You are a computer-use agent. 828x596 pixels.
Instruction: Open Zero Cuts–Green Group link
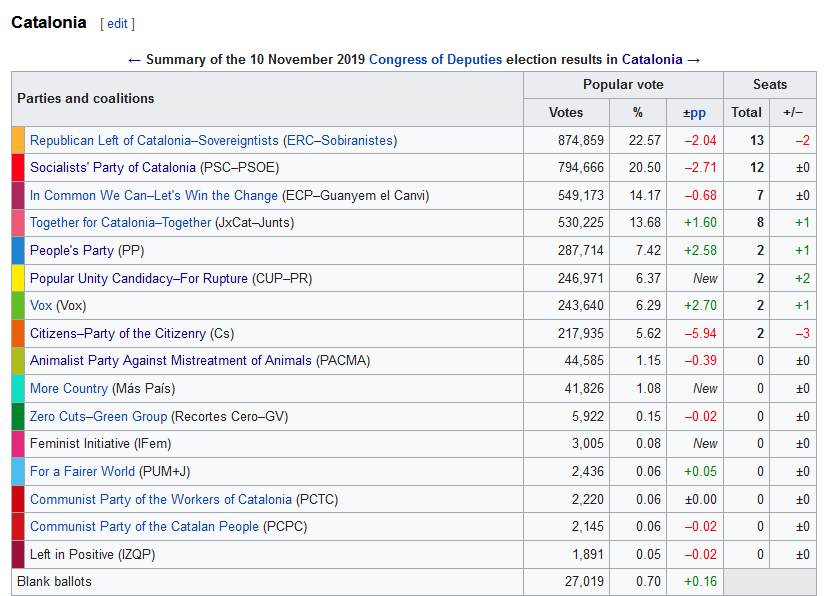point(98,417)
